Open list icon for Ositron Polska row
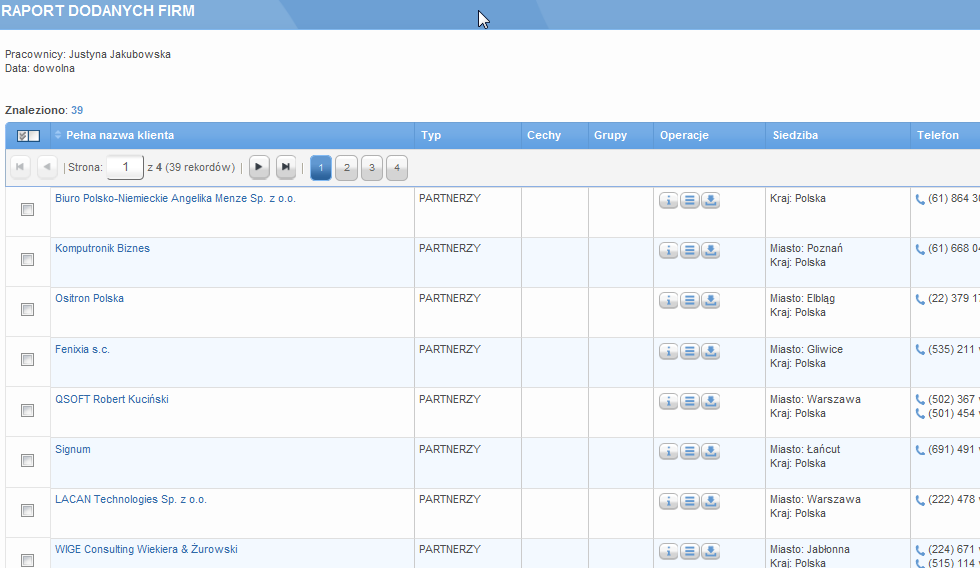The image size is (980, 568). coord(689,301)
